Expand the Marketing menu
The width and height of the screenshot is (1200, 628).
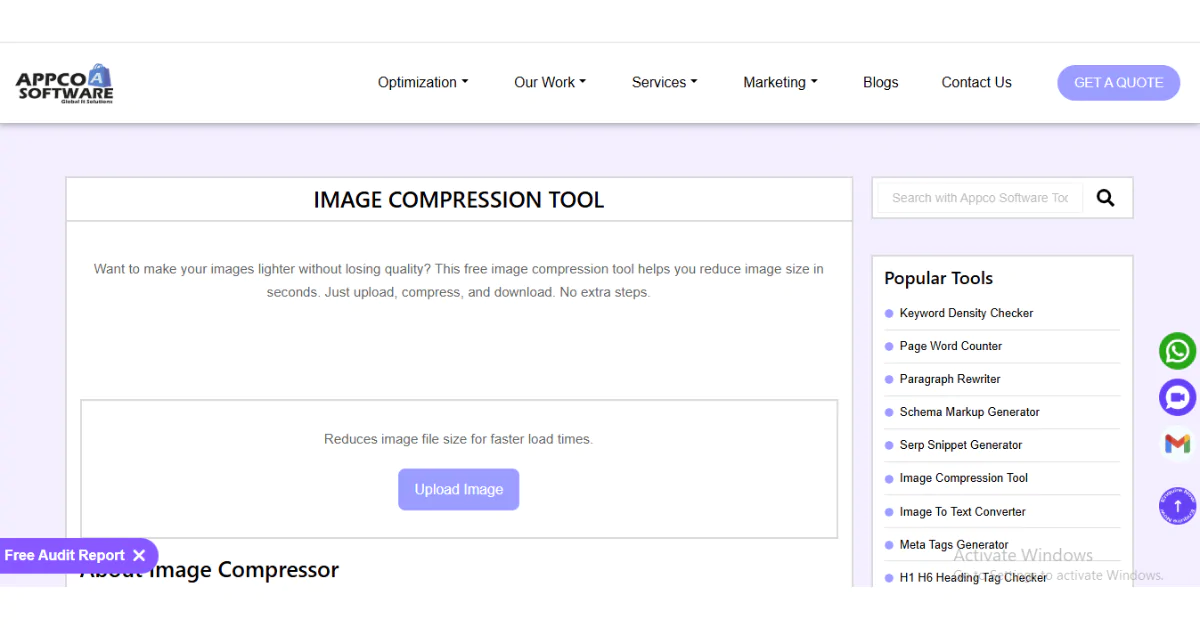tap(780, 82)
